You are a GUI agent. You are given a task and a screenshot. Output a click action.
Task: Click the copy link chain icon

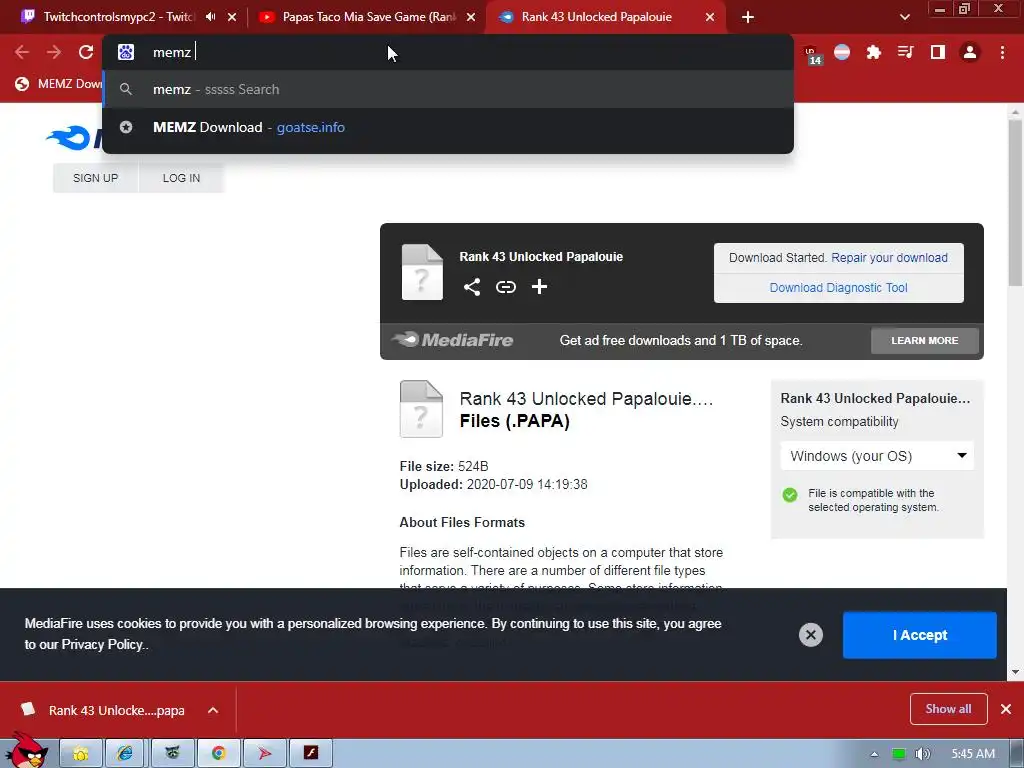tap(505, 287)
